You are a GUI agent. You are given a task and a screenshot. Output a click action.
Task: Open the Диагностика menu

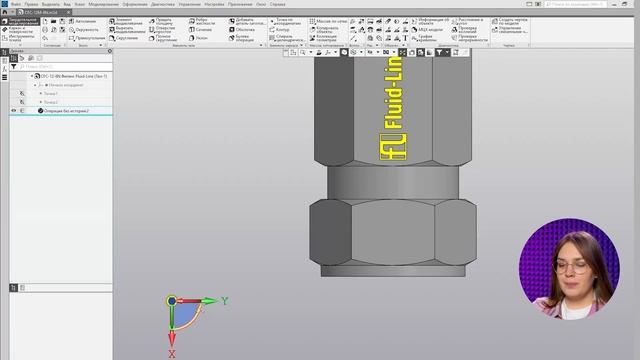(x=163, y=4)
